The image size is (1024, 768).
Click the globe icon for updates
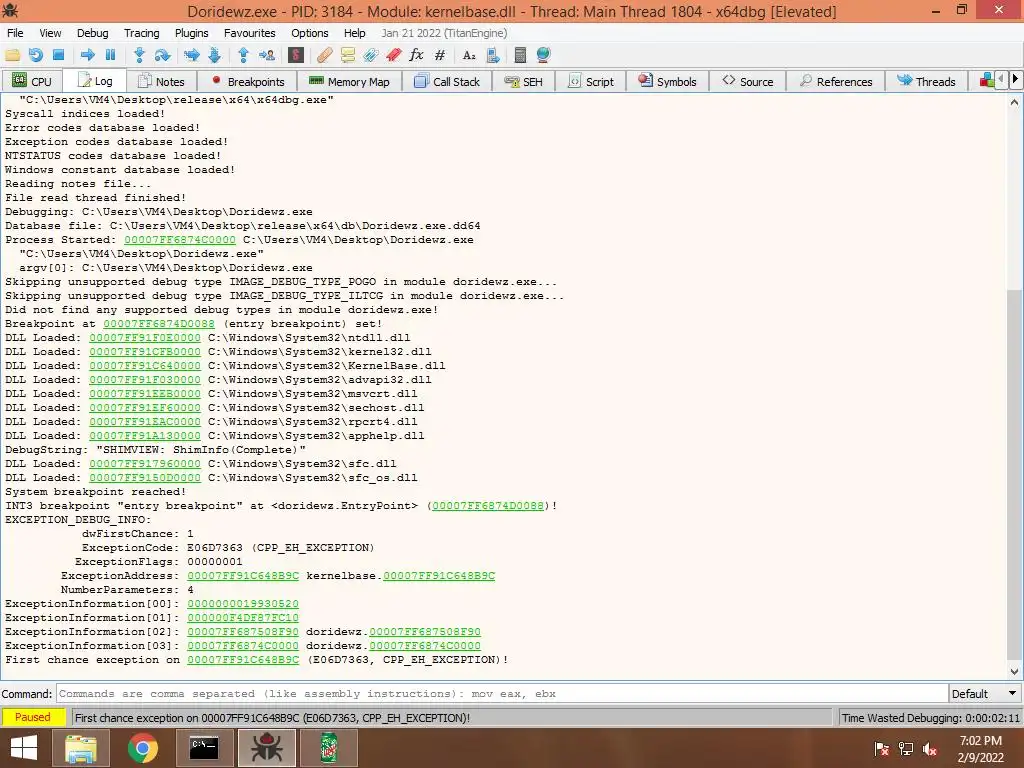(x=543, y=56)
